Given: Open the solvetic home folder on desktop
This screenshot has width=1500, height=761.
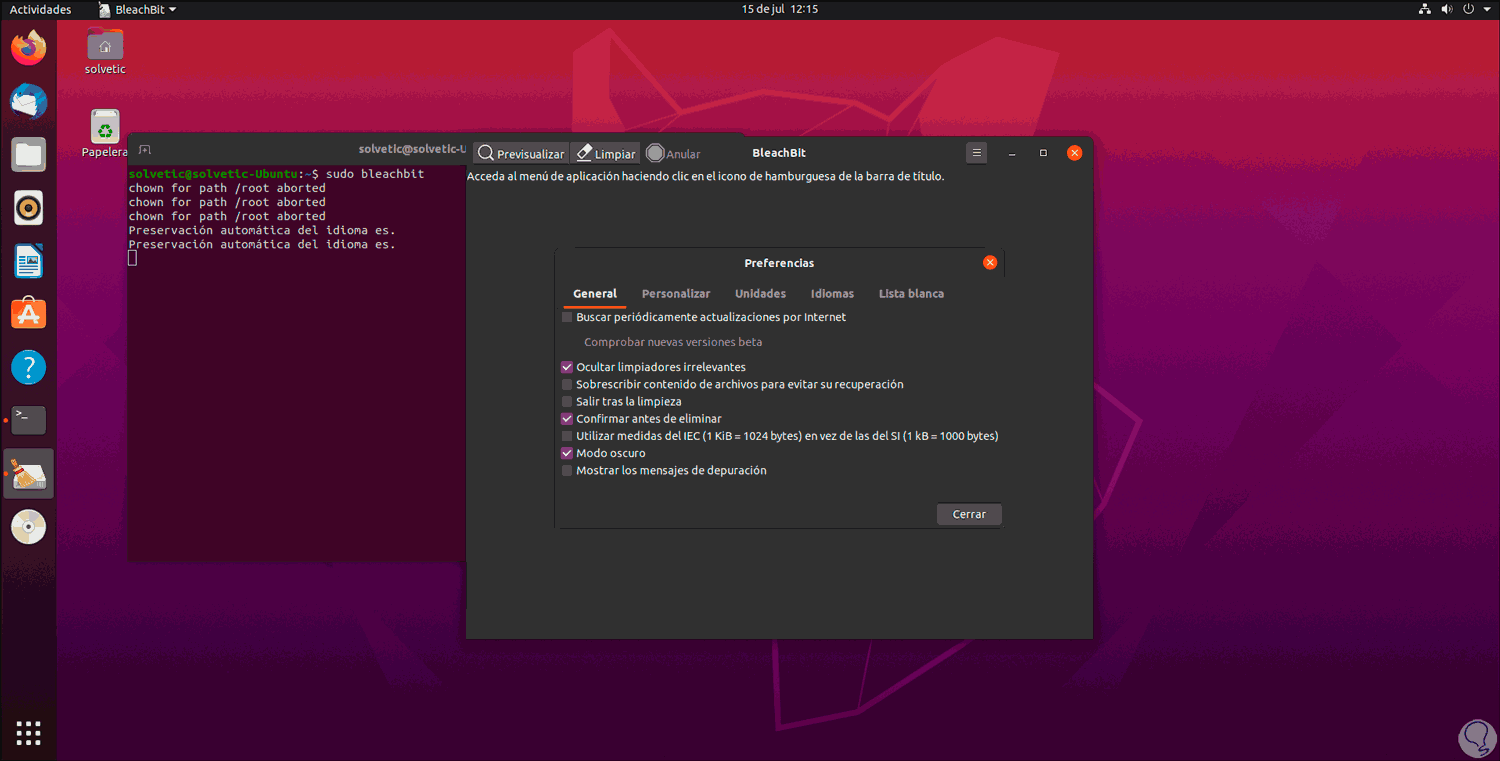Looking at the screenshot, I should (x=105, y=51).
